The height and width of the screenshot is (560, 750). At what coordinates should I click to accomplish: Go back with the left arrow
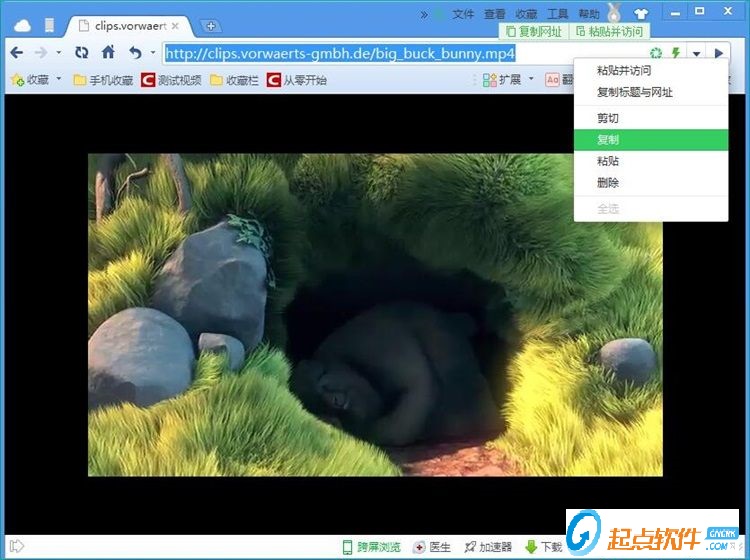pos(16,53)
